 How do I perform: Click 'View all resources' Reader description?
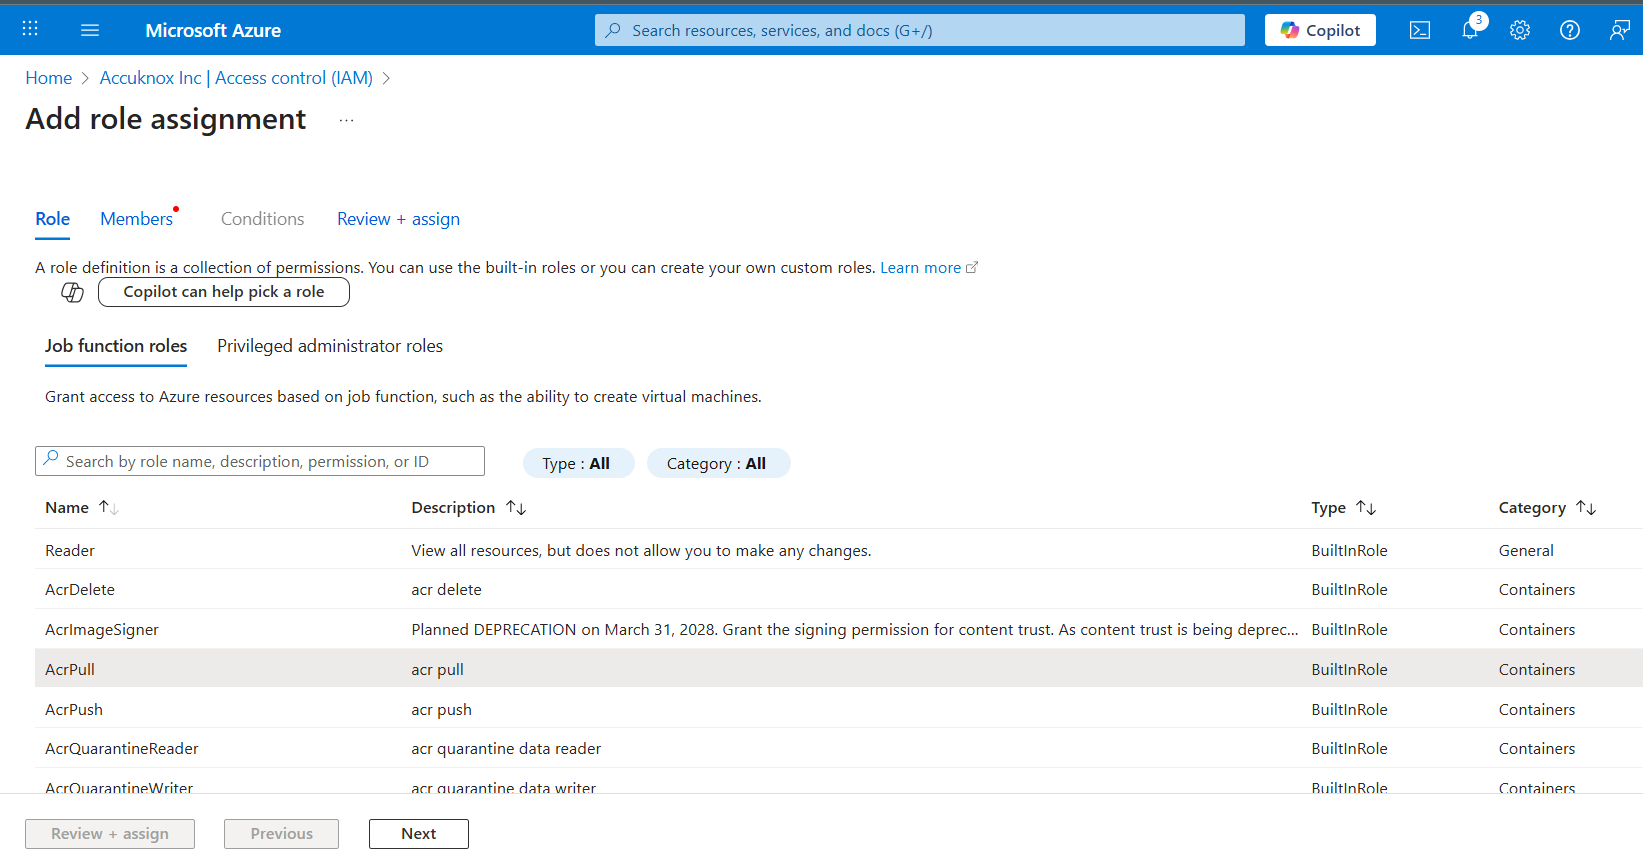pos(641,550)
